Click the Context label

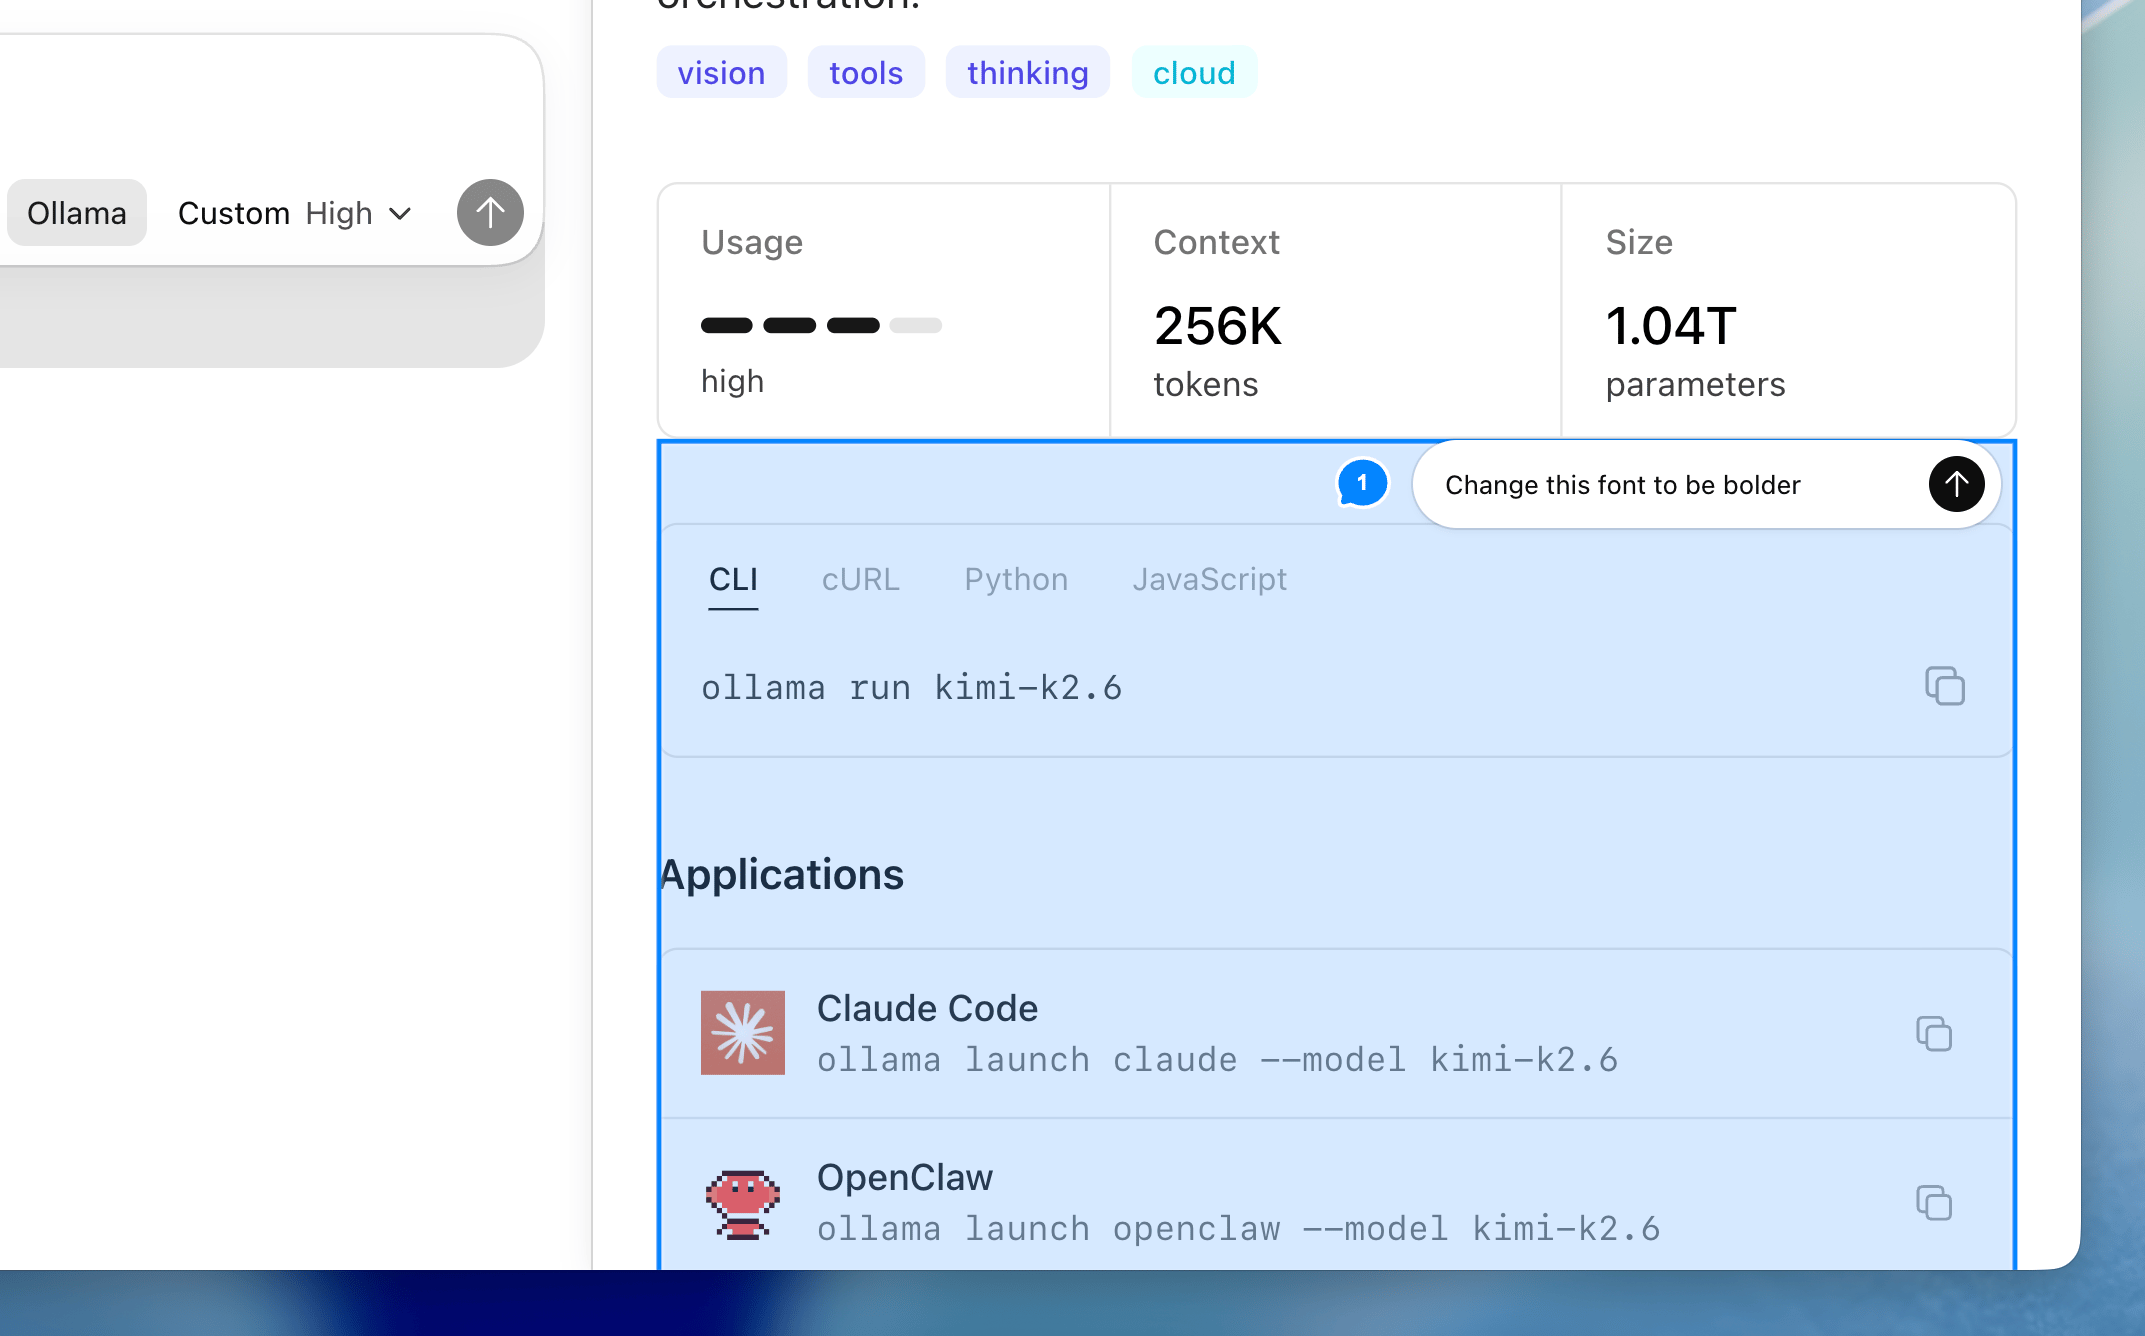coord(1216,243)
